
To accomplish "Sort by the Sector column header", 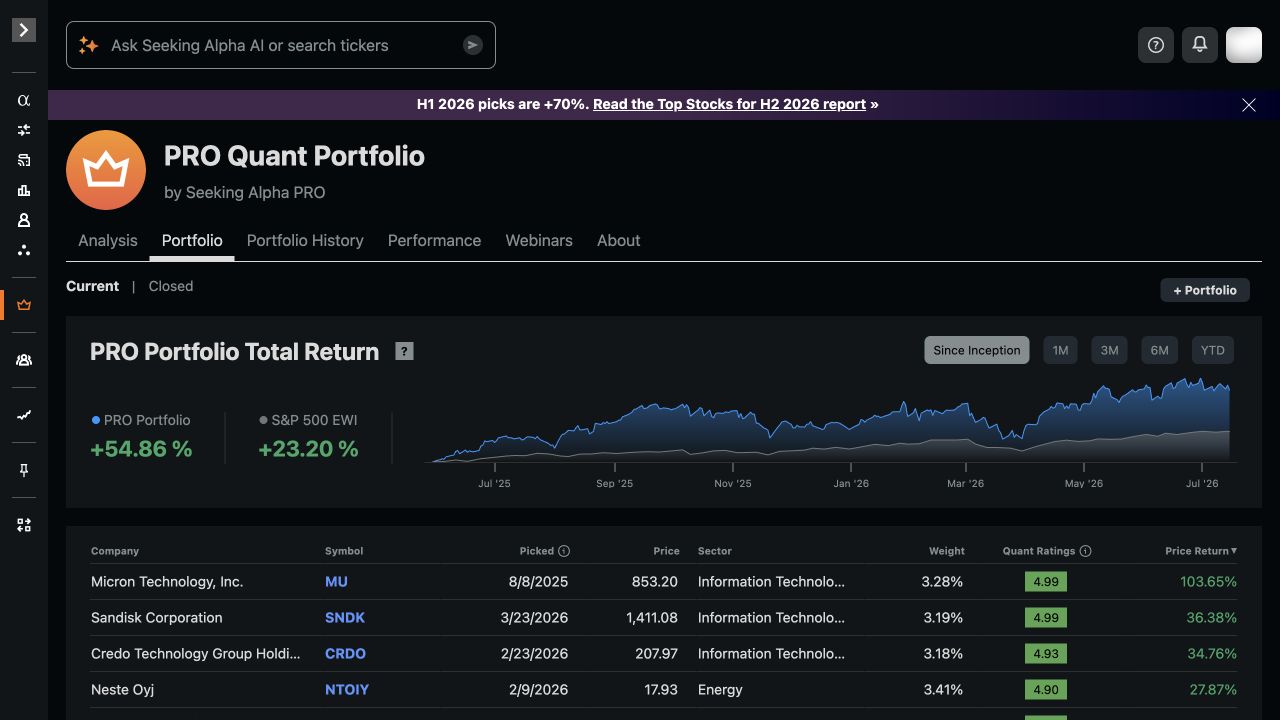I will click(x=715, y=551).
